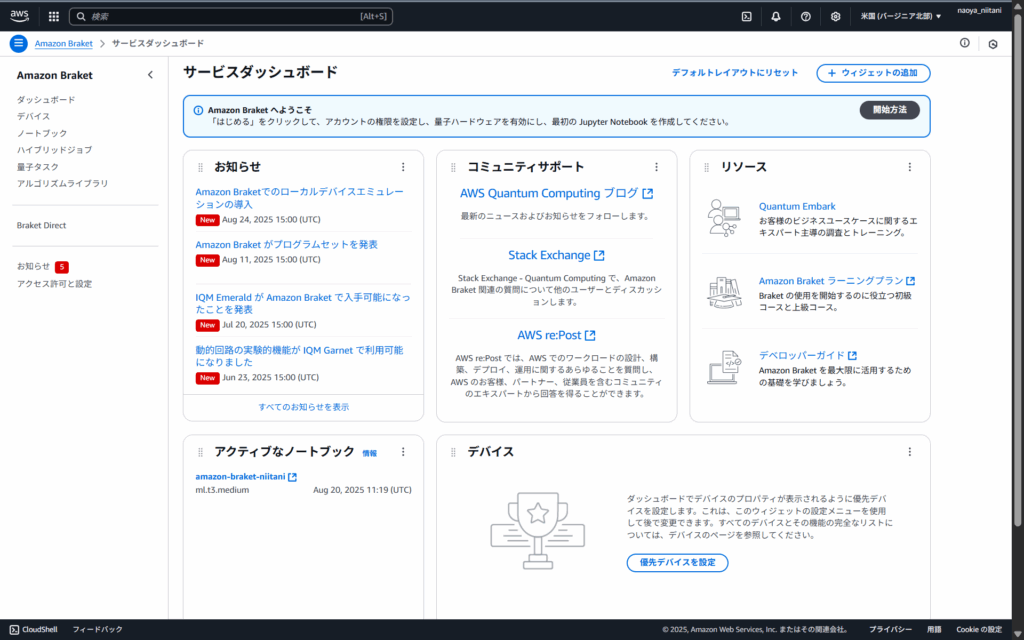Focus the top 検索 search field

click(231, 16)
